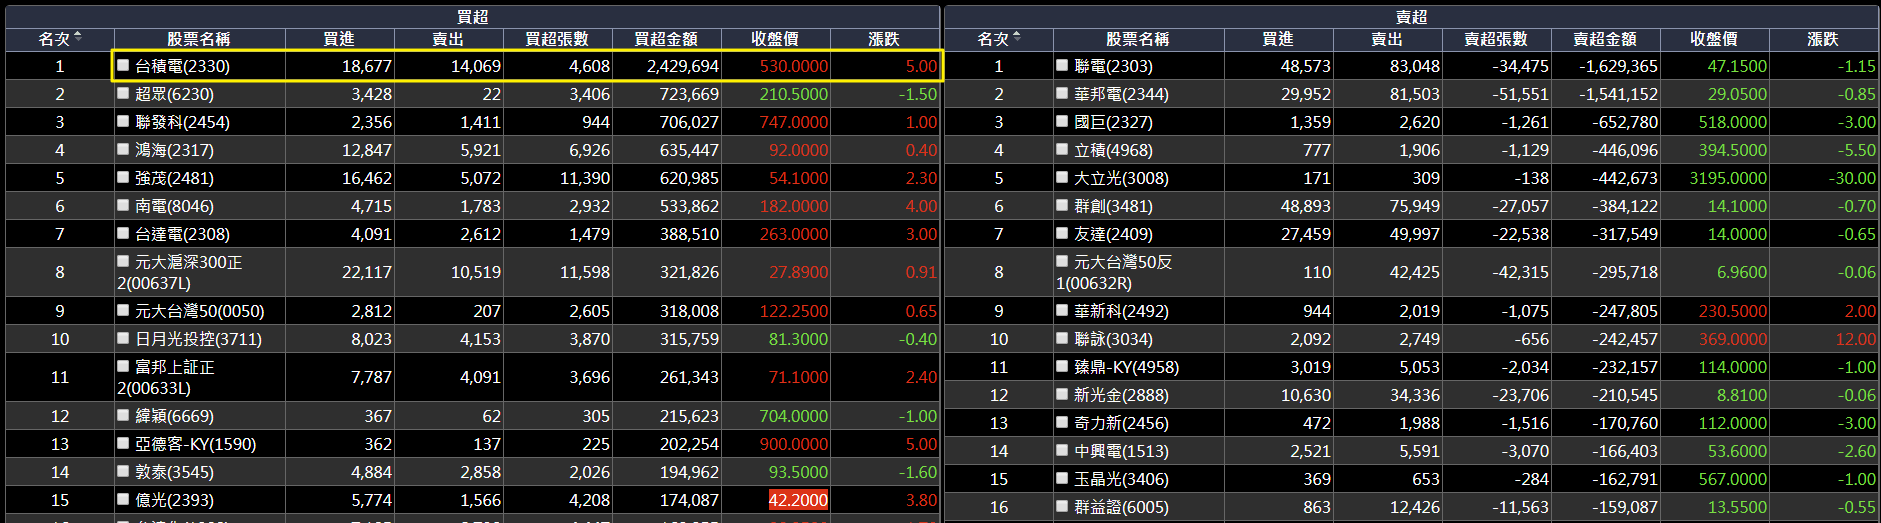Select the -1,629,365 sell amount cell
Screen dimensions: 1881x523
pos(1605,66)
